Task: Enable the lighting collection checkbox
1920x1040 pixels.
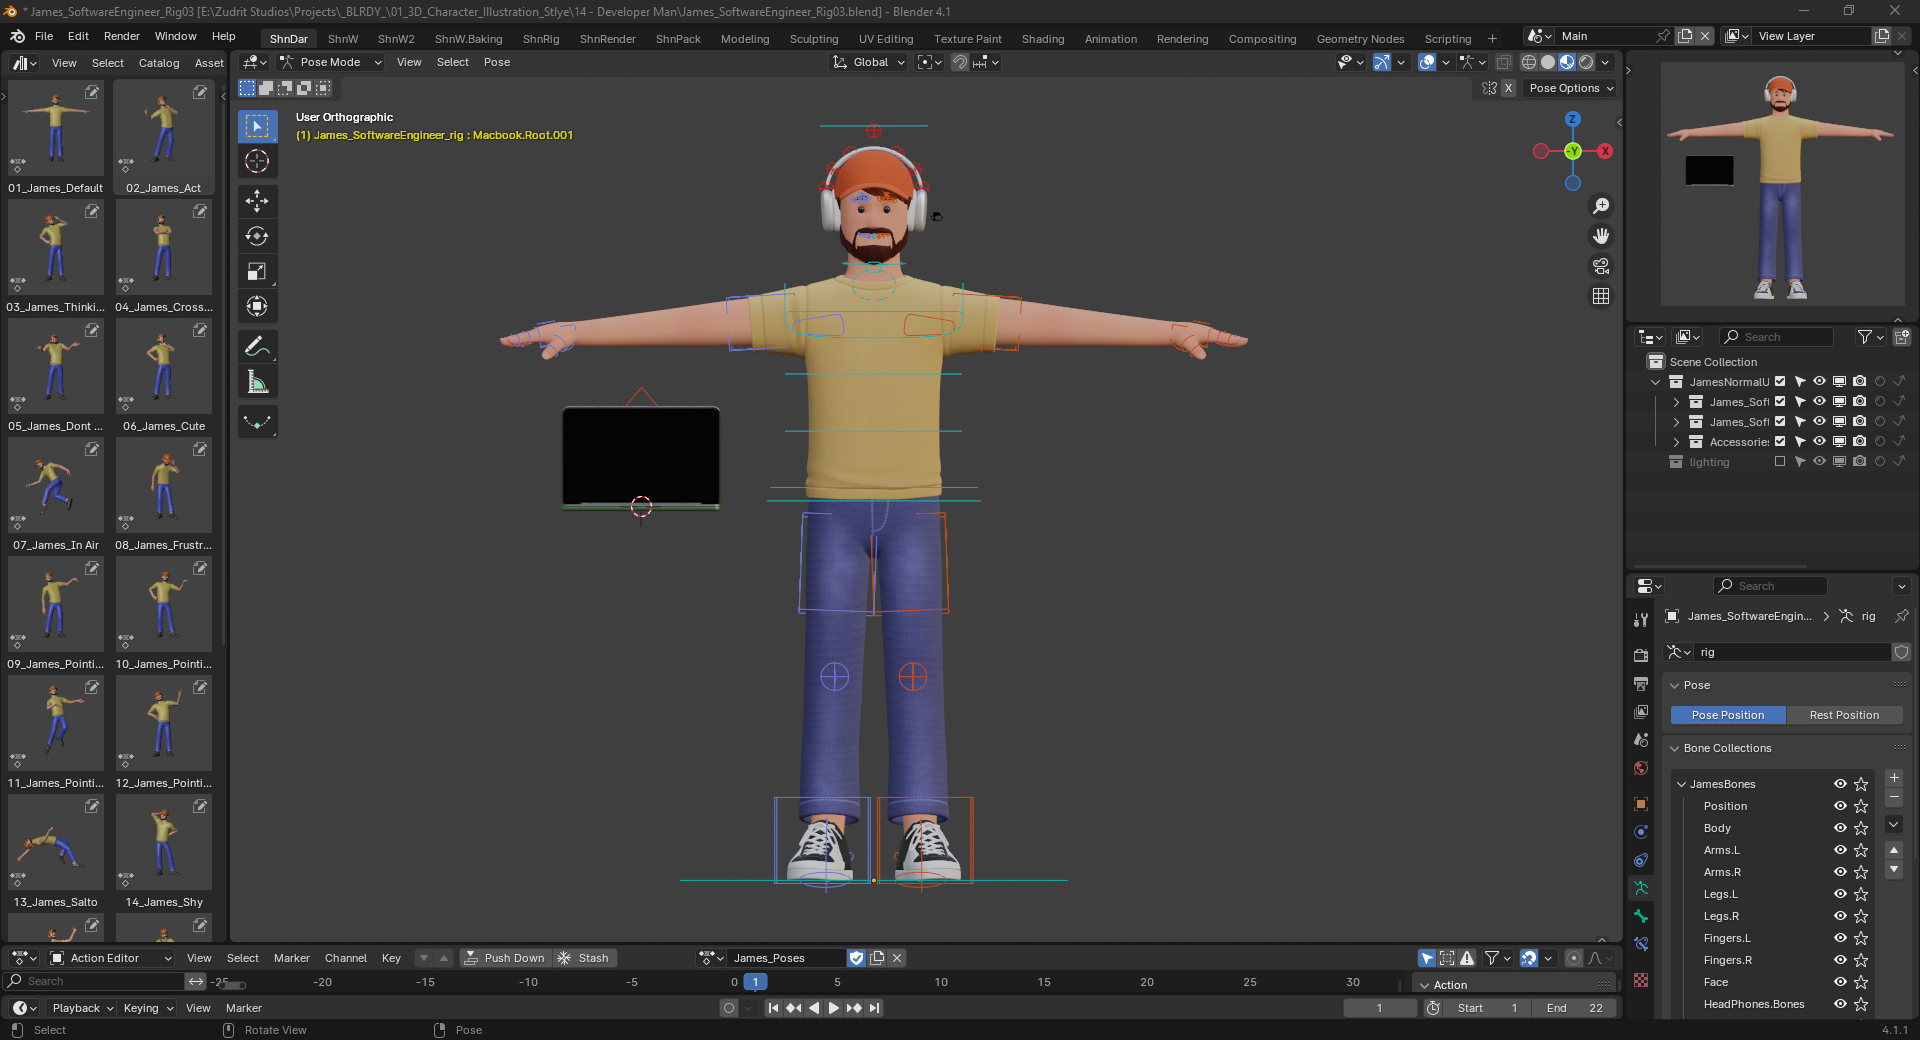Action: tap(1780, 462)
